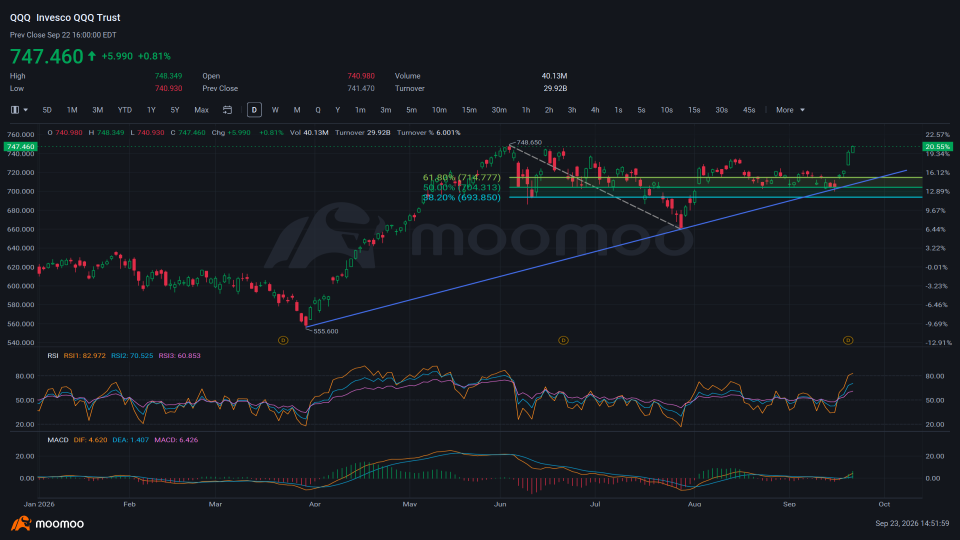Click the header High value 748.349
This screenshot has height=540, width=960.
(168, 76)
